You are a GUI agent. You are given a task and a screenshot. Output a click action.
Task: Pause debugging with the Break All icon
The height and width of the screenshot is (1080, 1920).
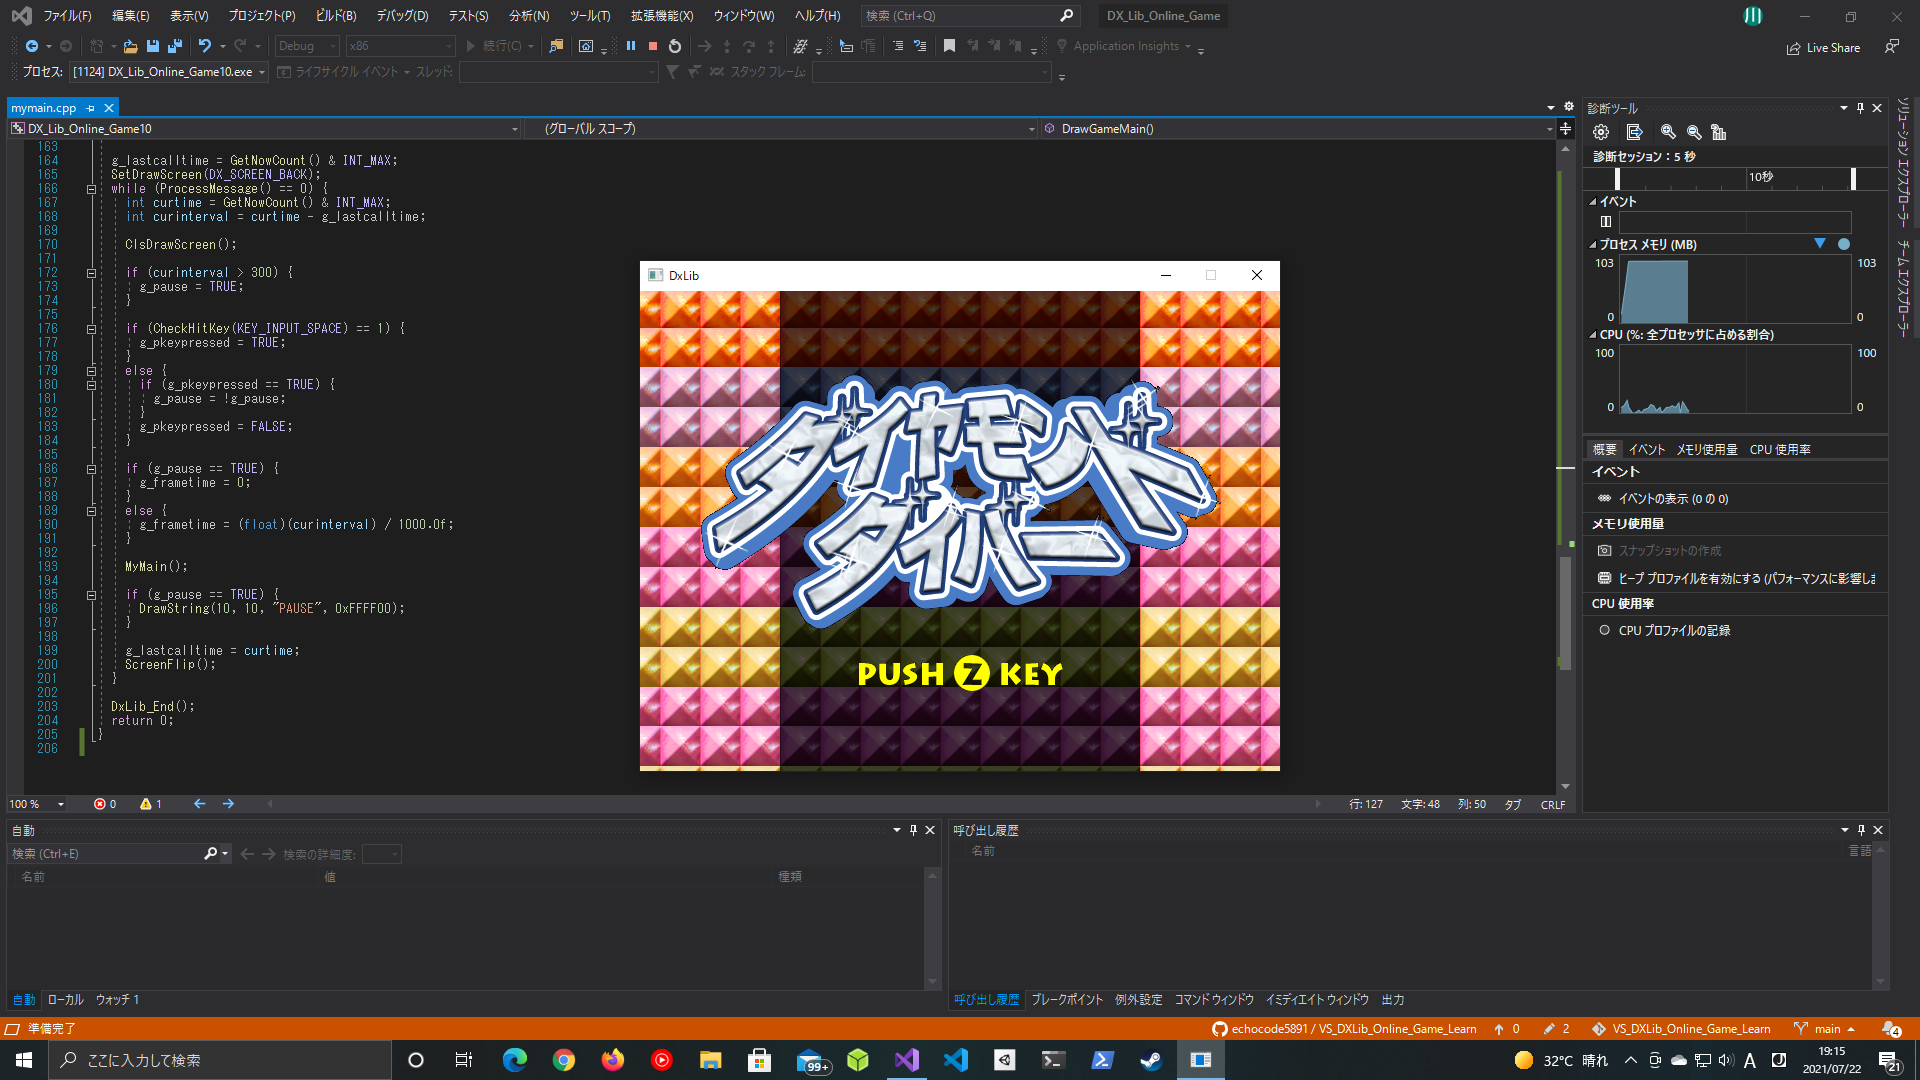(x=631, y=45)
